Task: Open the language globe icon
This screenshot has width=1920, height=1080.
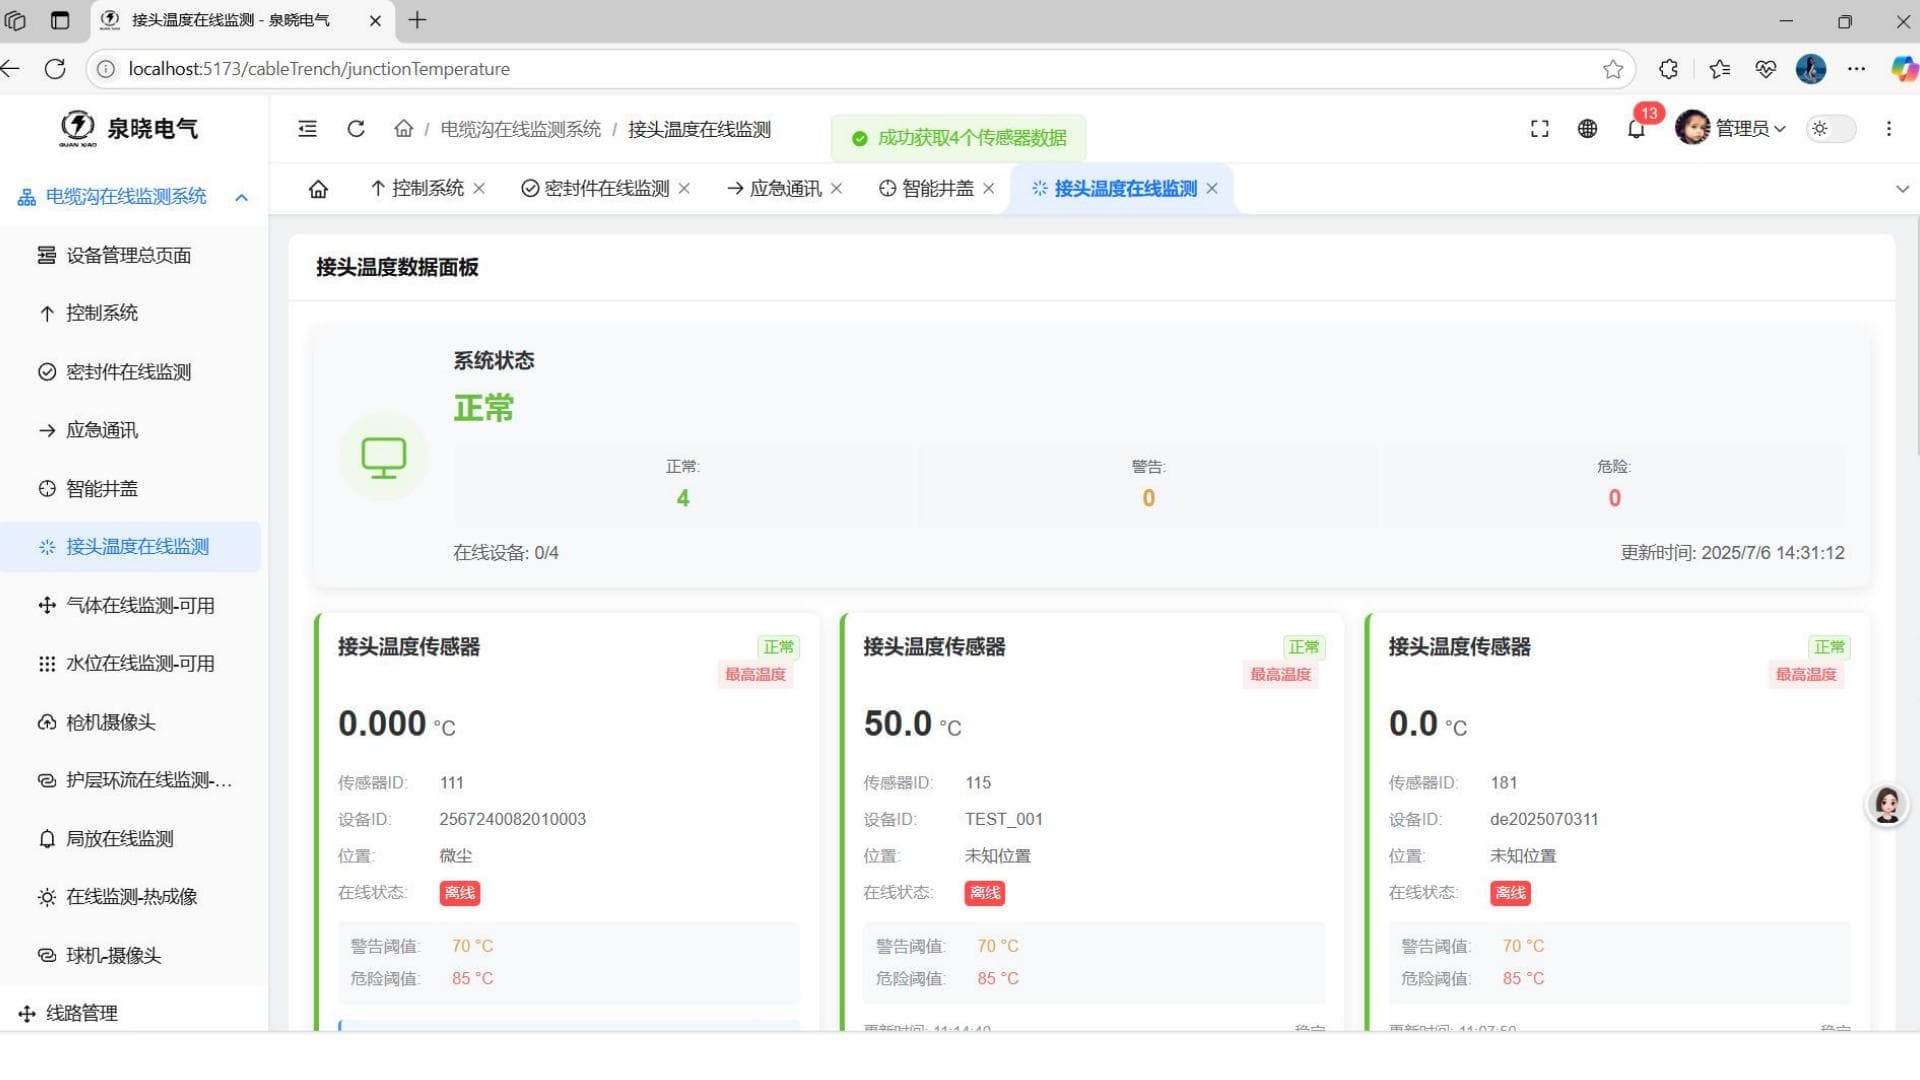Action: point(1587,129)
